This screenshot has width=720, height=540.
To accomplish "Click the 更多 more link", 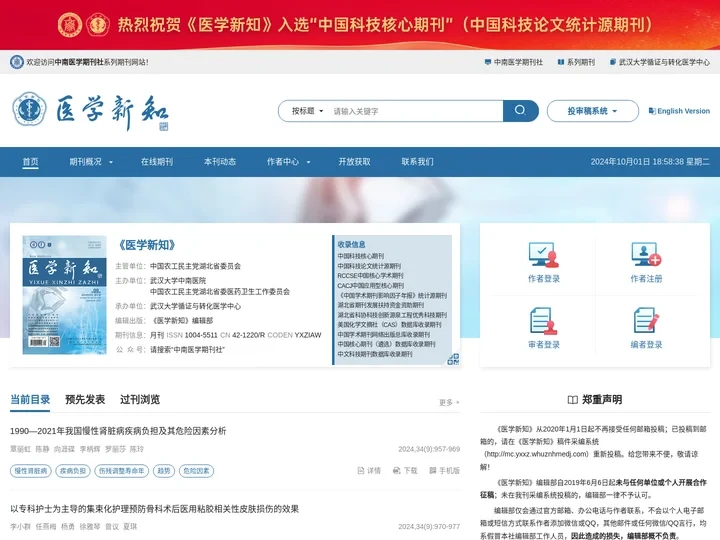I will point(449,402).
